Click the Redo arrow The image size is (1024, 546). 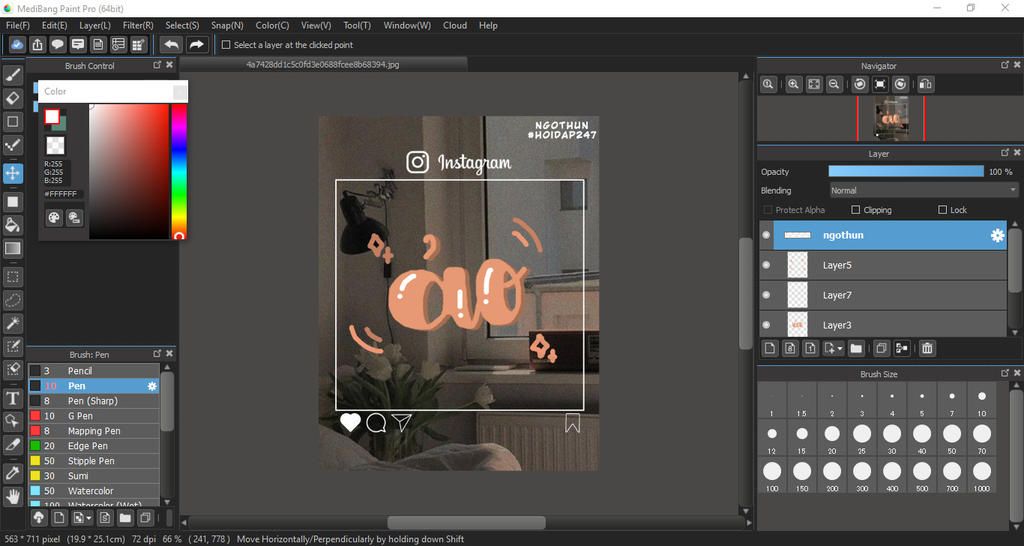pyautogui.click(x=196, y=44)
